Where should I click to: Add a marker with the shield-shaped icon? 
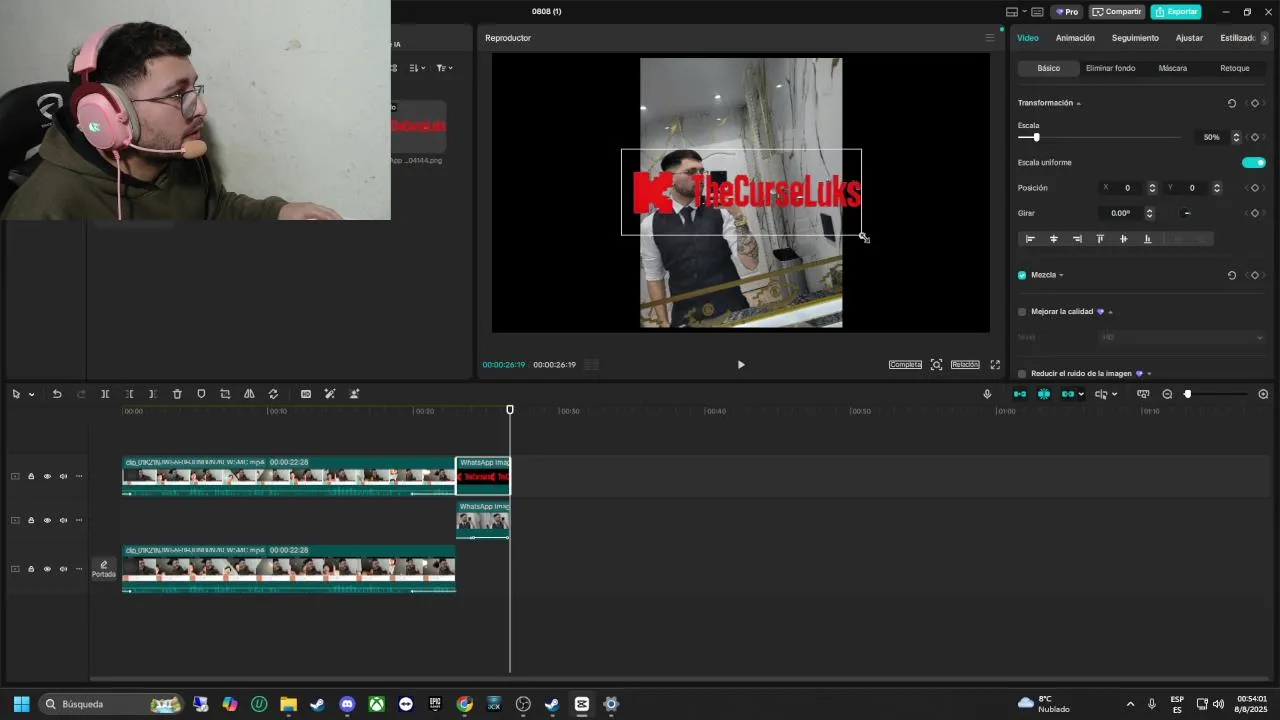coord(201,394)
